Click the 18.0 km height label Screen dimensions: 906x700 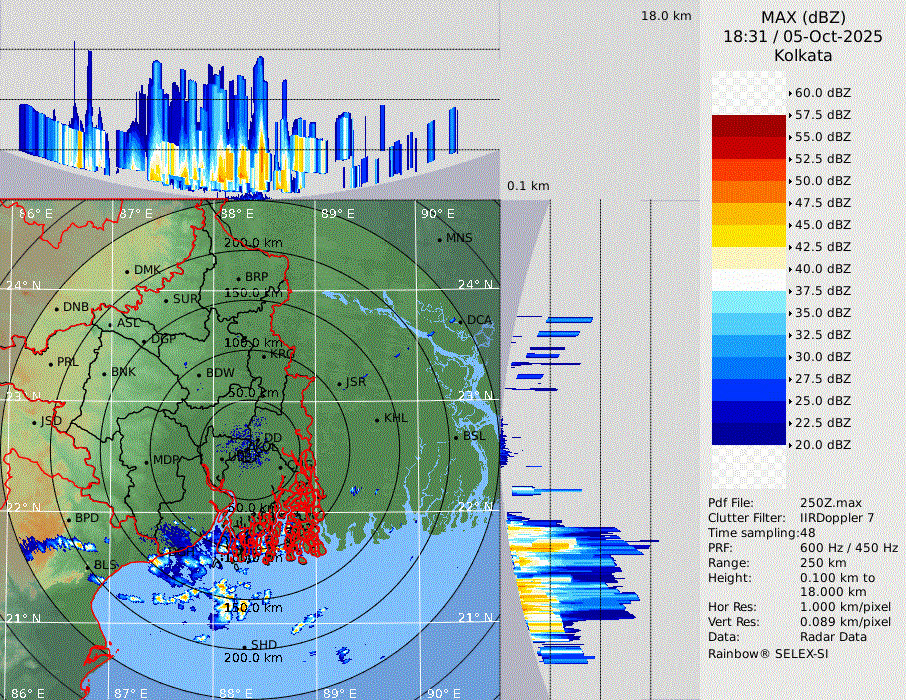point(666,16)
